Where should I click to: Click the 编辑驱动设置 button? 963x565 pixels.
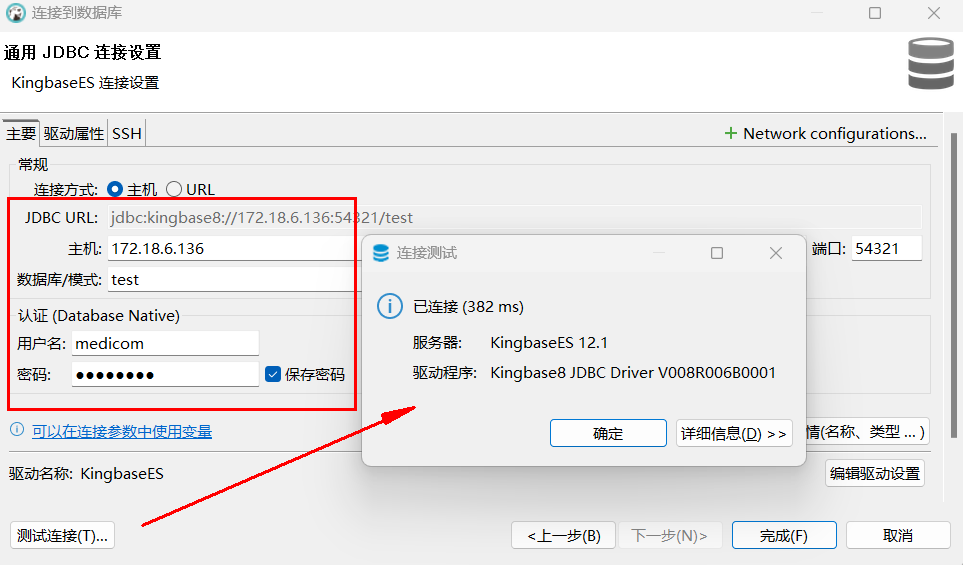coord(875,473)
